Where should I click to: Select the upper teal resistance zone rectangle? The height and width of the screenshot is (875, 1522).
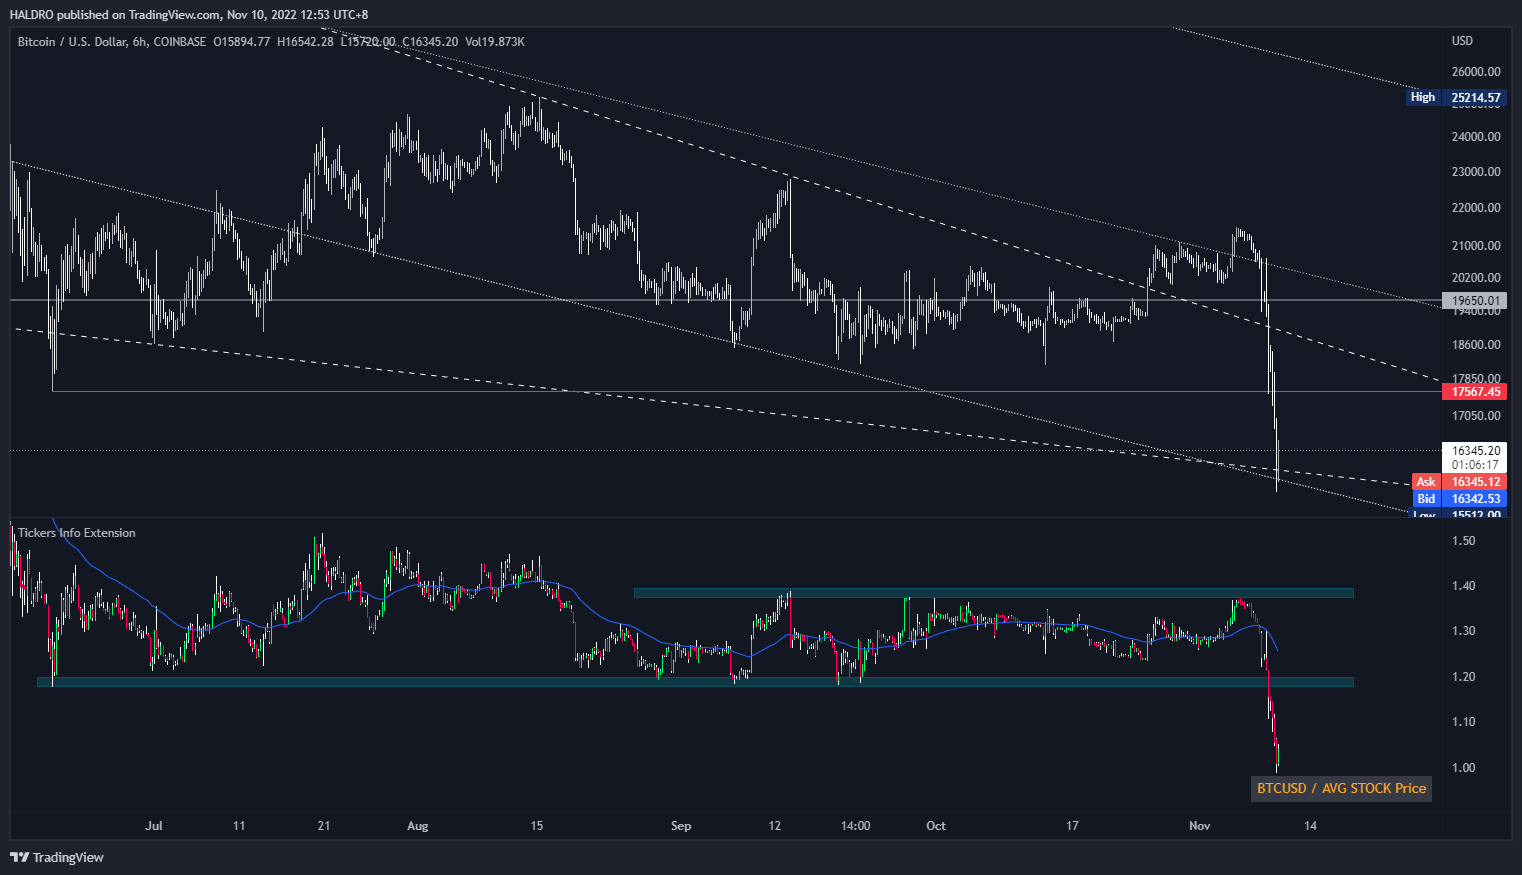[993, 593]
